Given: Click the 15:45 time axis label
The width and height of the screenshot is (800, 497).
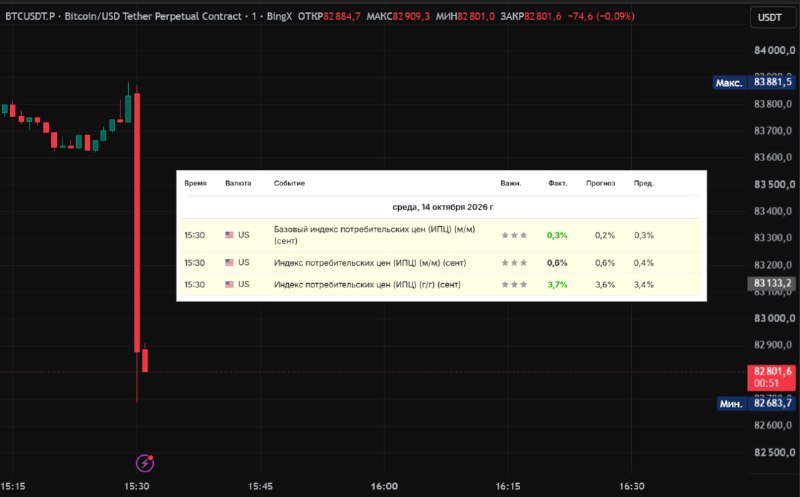Looking at the screenshot, I should (260, 486).
